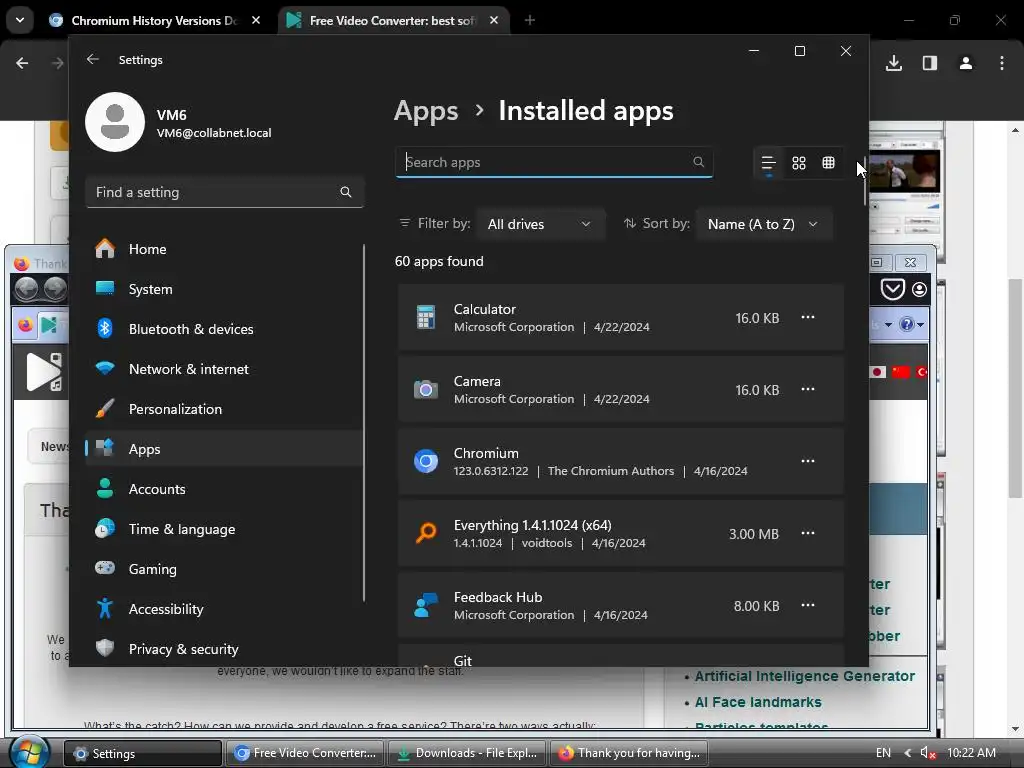Open the VM6 user account avatar
Image resolution: width=1024 pixels, height=768 pixels.
(115, 122)
